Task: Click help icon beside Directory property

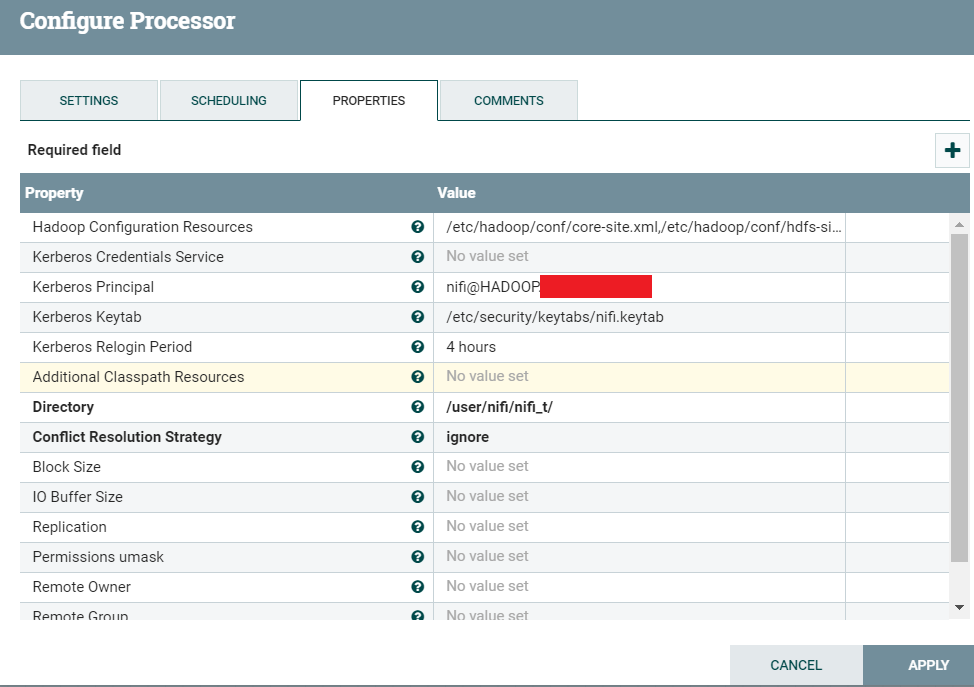Action: point(418,407)
